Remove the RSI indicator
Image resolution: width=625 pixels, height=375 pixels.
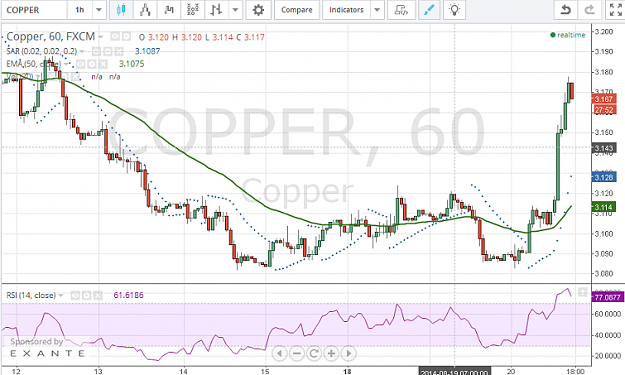97,295
